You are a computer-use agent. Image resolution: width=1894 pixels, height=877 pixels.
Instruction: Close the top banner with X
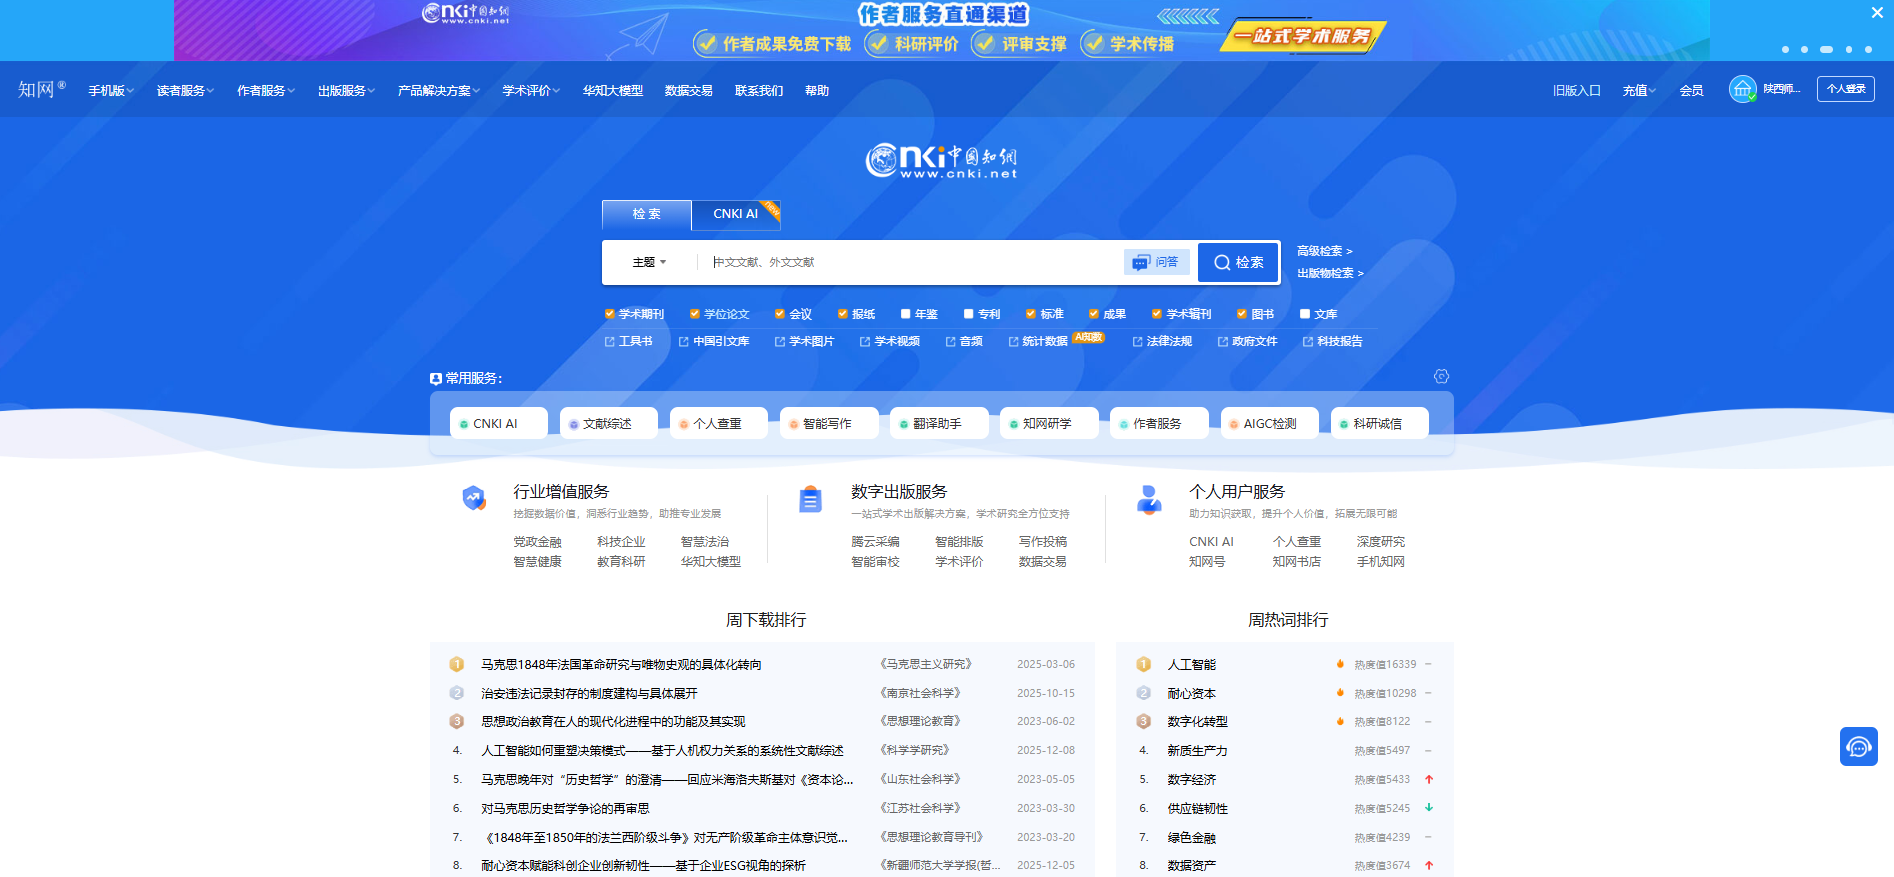(1877, 13)
